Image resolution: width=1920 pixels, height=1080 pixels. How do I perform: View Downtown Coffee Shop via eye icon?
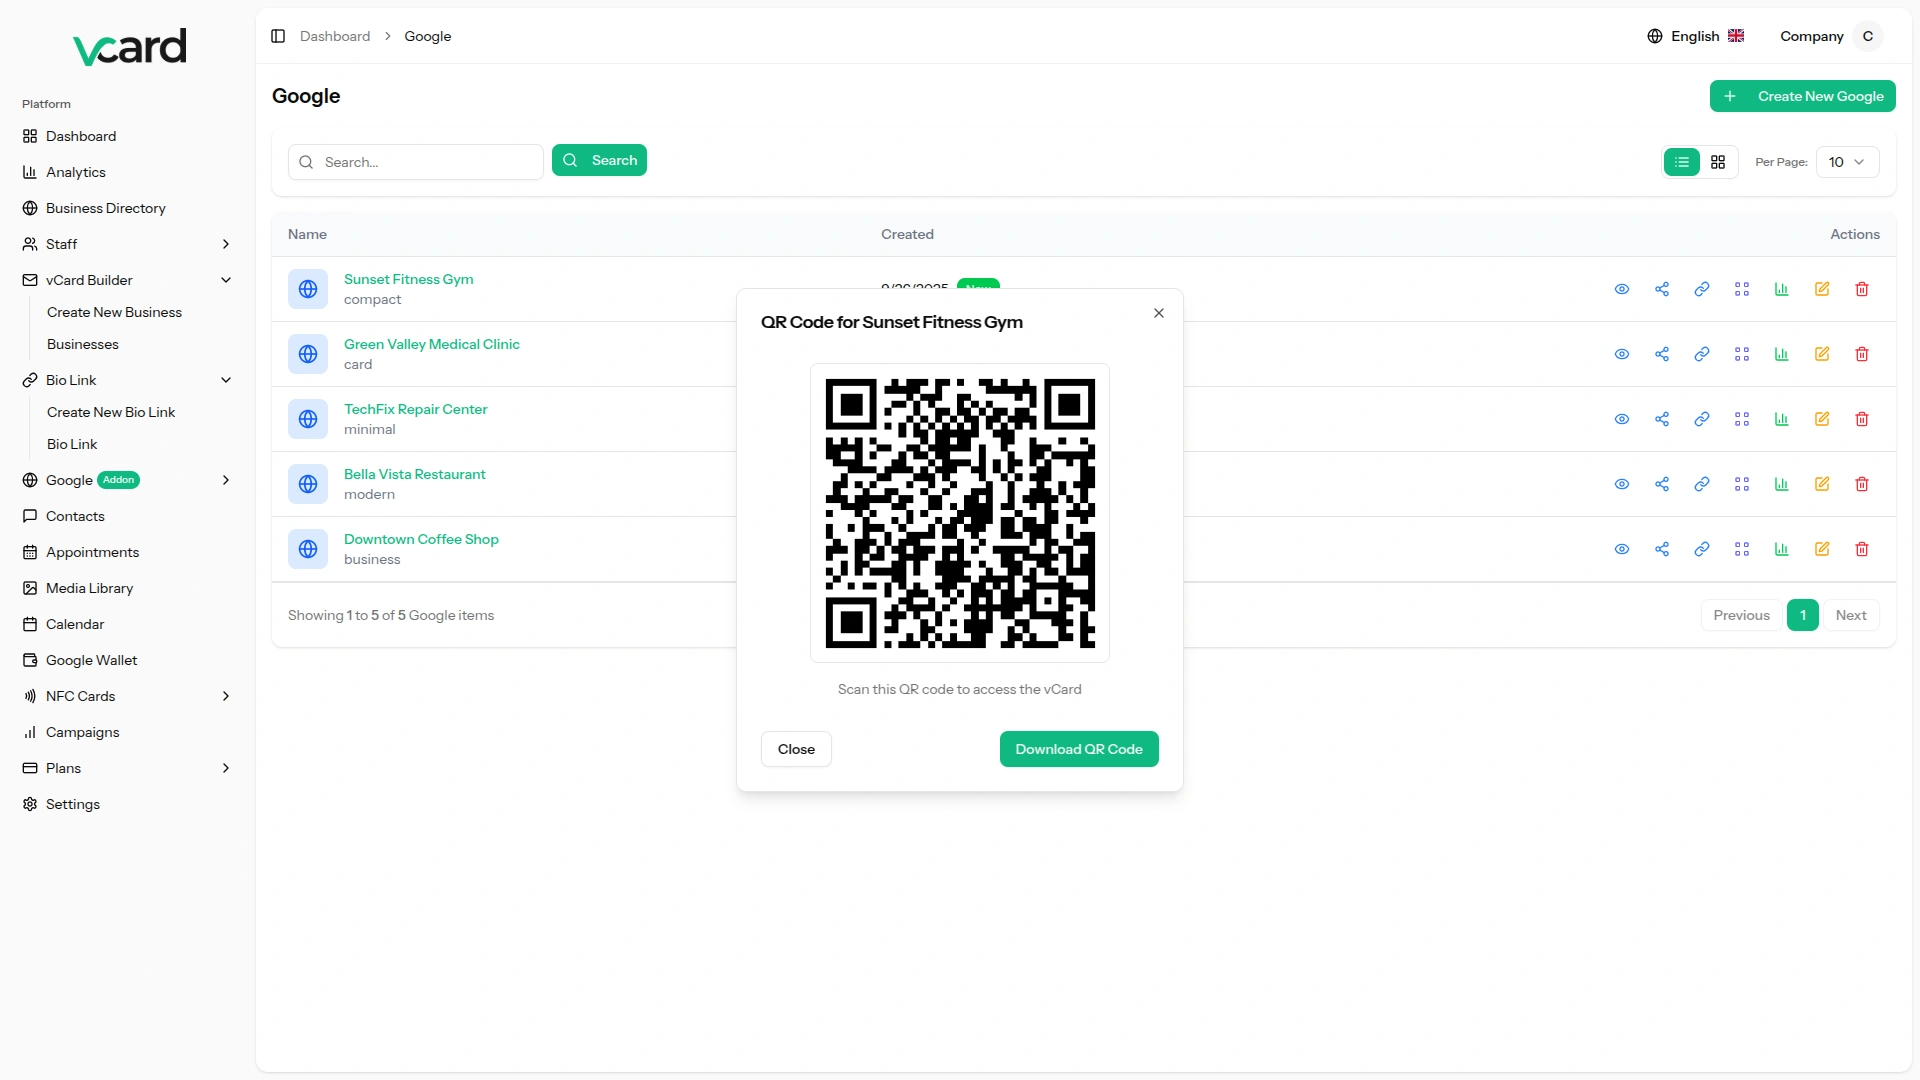tap(1621, 549)
